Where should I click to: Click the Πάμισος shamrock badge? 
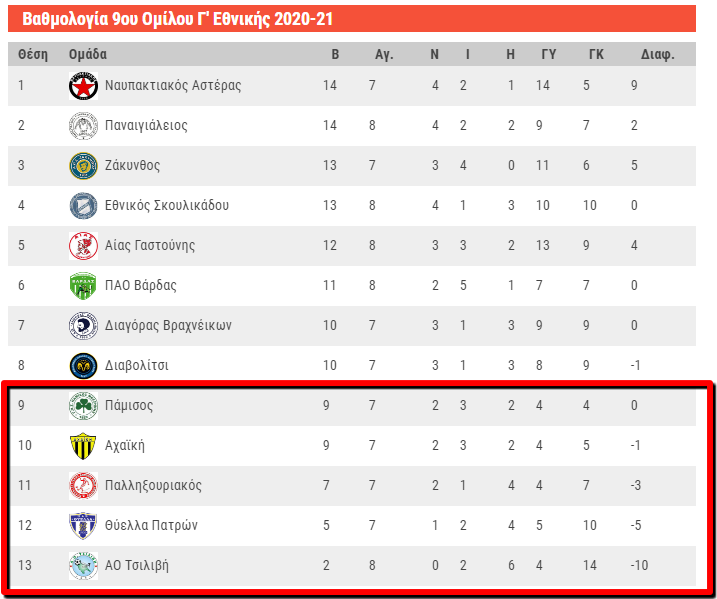tap(83, 406)
